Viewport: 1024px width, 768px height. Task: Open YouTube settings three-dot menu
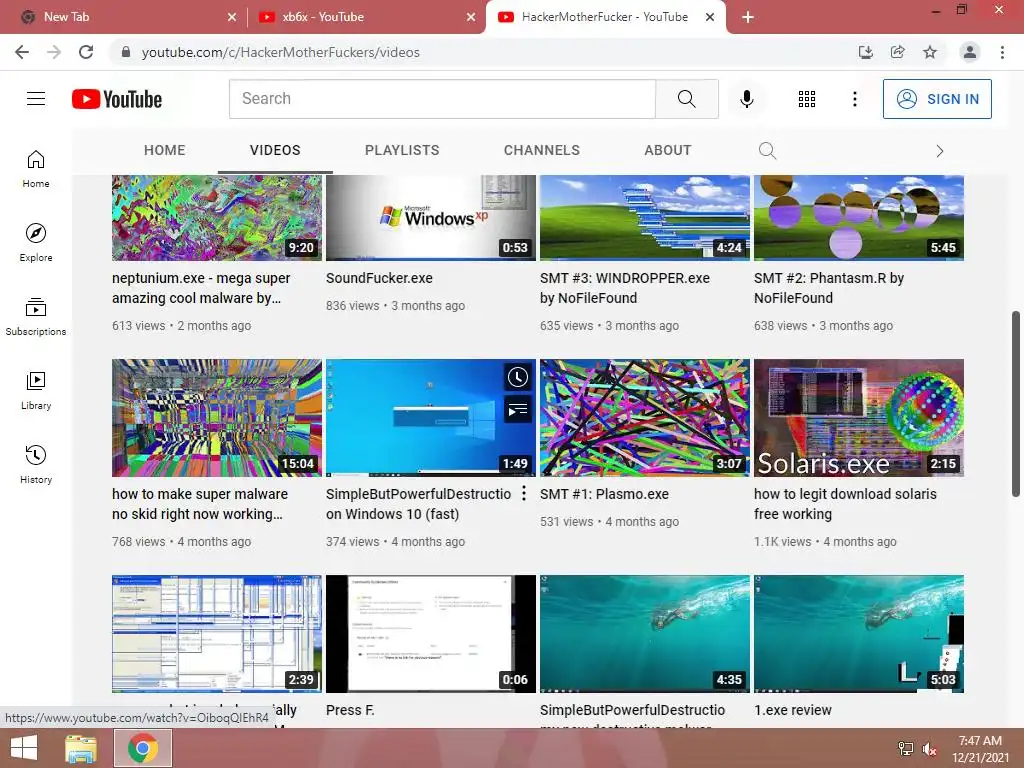point(854,99)
